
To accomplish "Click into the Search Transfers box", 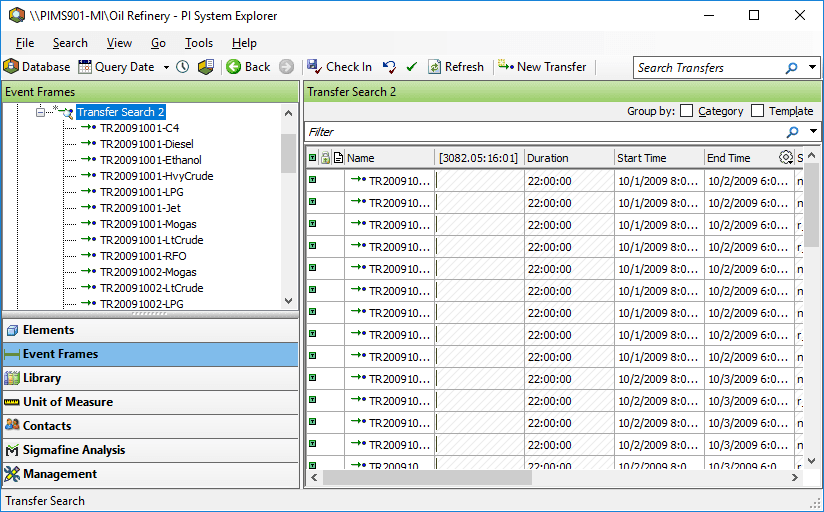I will 709,68.
